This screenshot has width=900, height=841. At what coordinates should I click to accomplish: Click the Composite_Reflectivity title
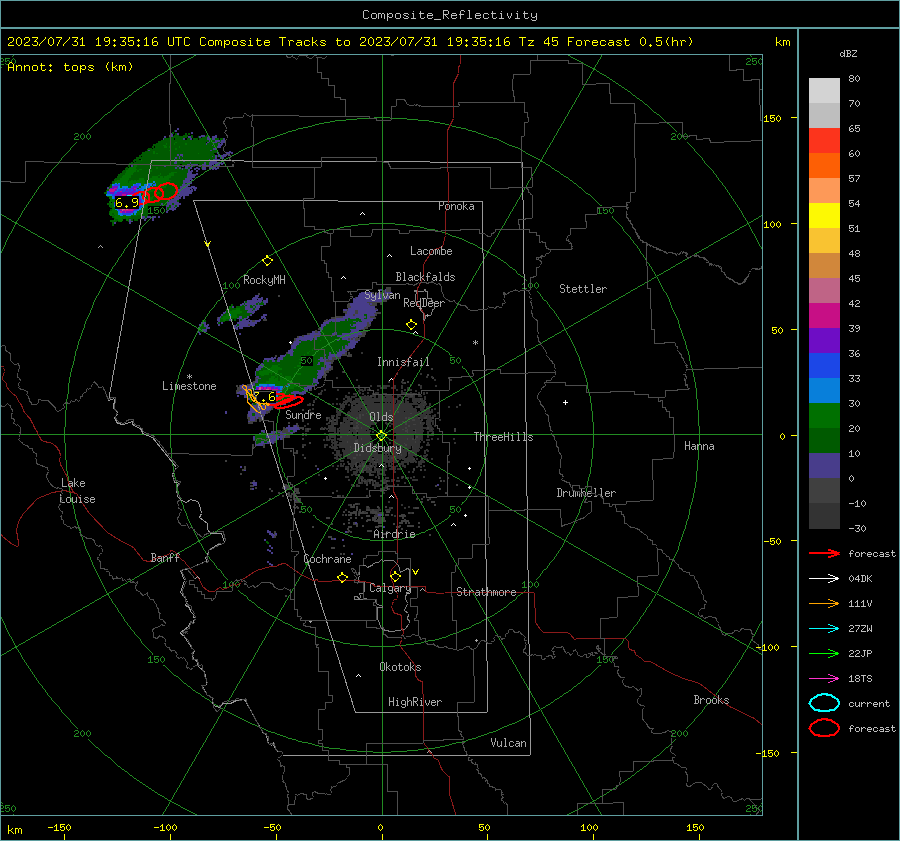tap(450, 15)
